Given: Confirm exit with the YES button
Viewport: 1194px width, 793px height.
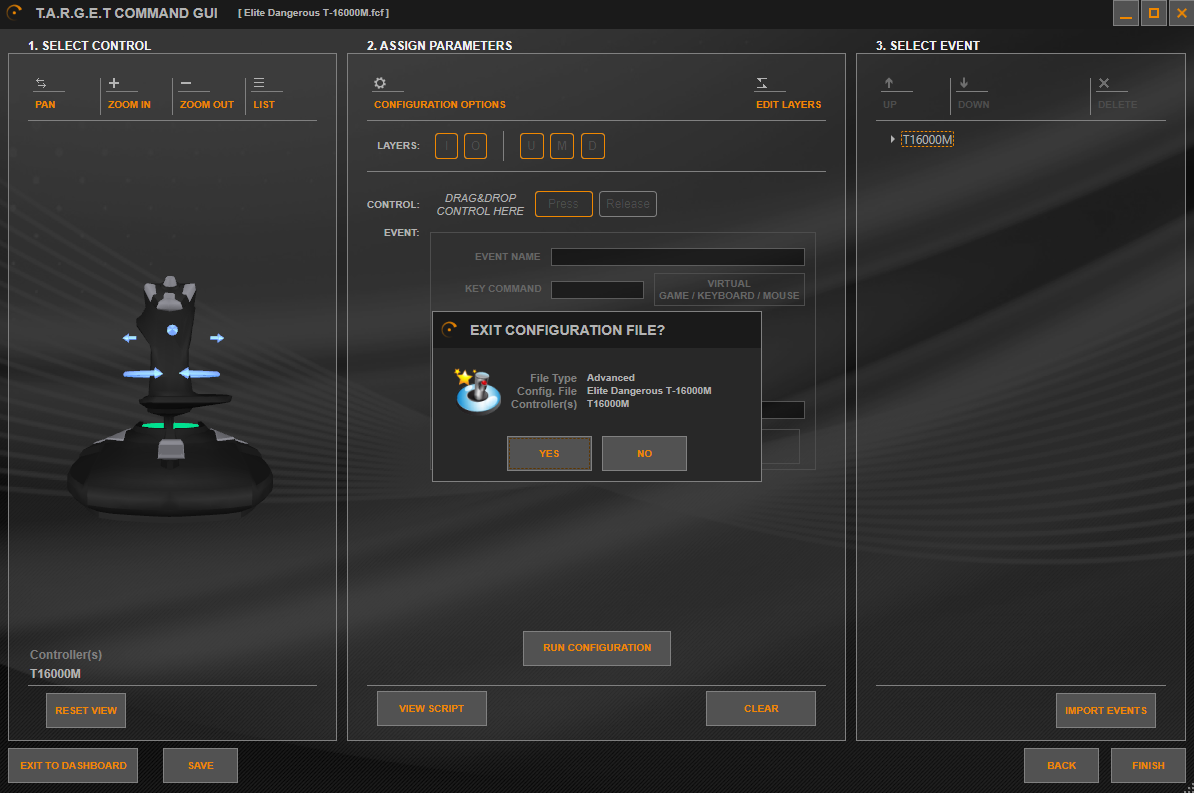Looking at the screenshot, I should click(x=549, y=453).
